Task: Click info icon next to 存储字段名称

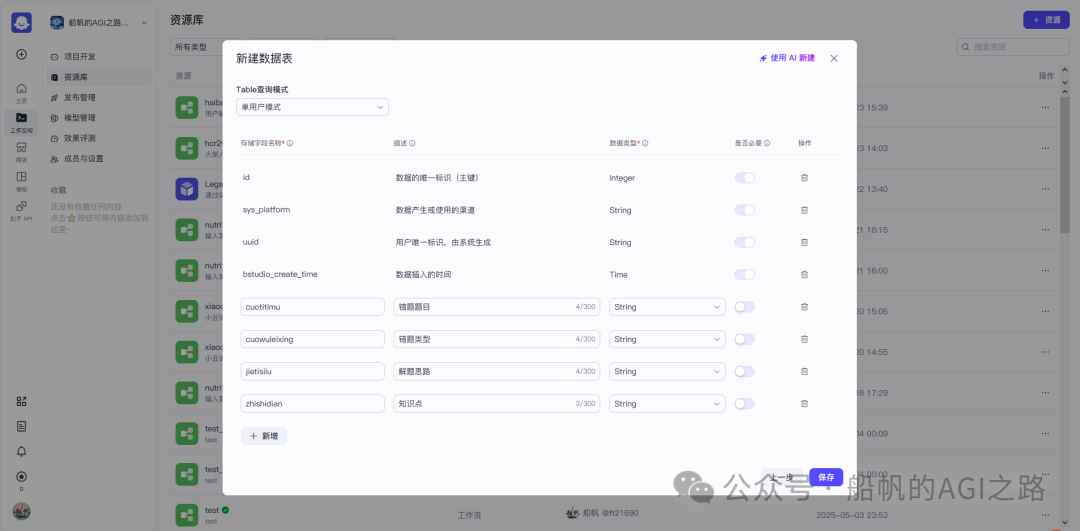Action: (290, 143)
